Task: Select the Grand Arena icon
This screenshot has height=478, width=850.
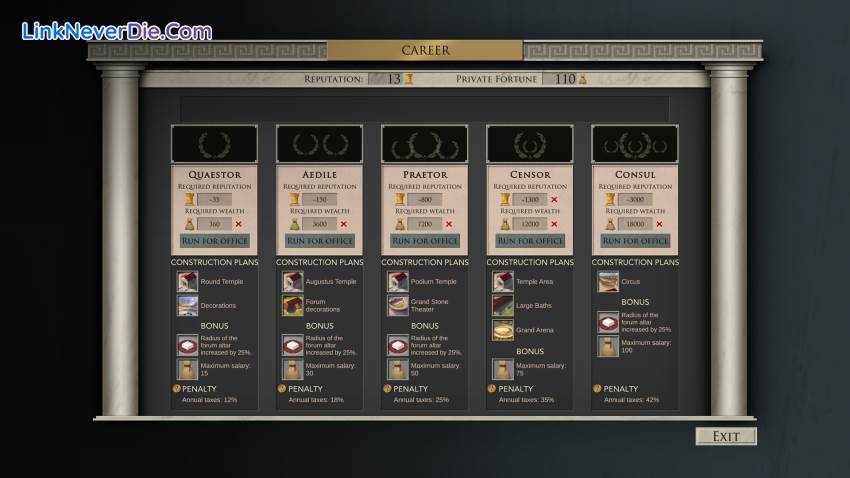Action: [502, 330]
